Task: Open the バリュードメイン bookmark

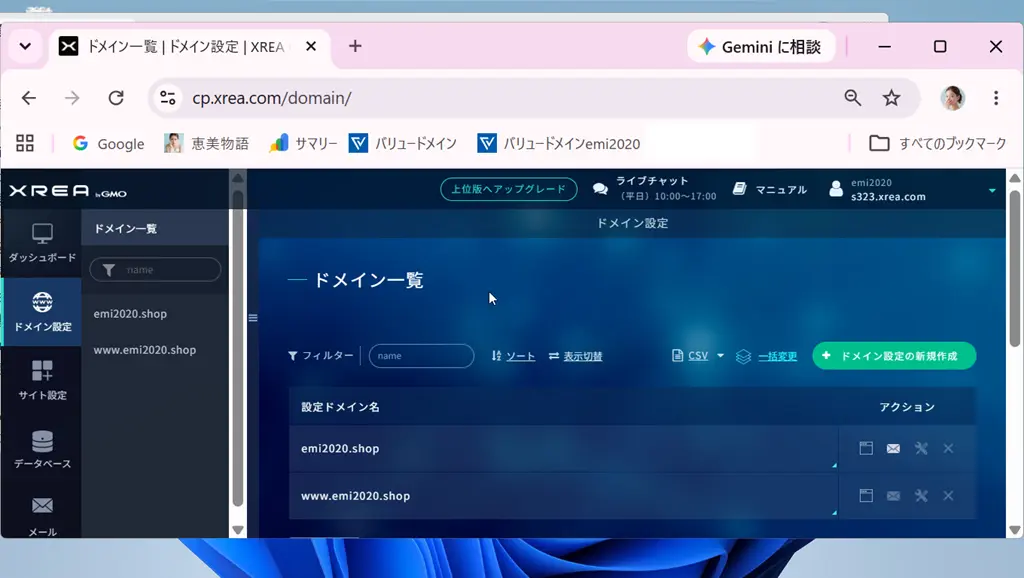Action: coord(403,144)
